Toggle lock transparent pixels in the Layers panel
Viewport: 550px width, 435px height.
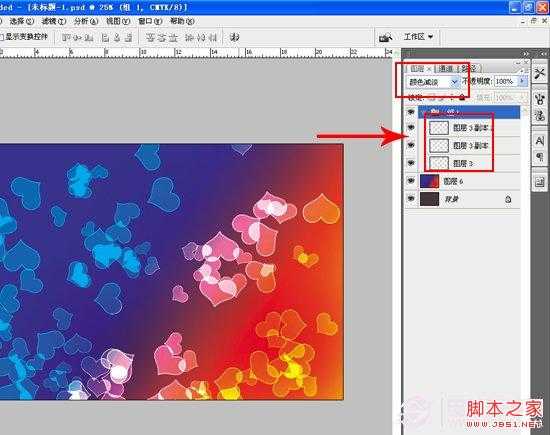coord(432,98)
